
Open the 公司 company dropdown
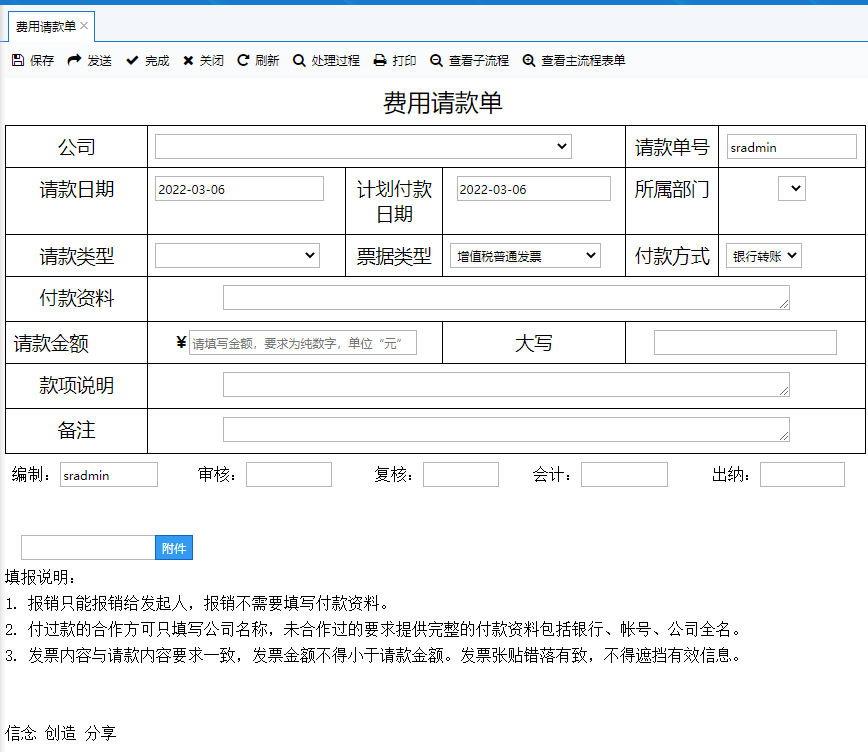[363, 147]
